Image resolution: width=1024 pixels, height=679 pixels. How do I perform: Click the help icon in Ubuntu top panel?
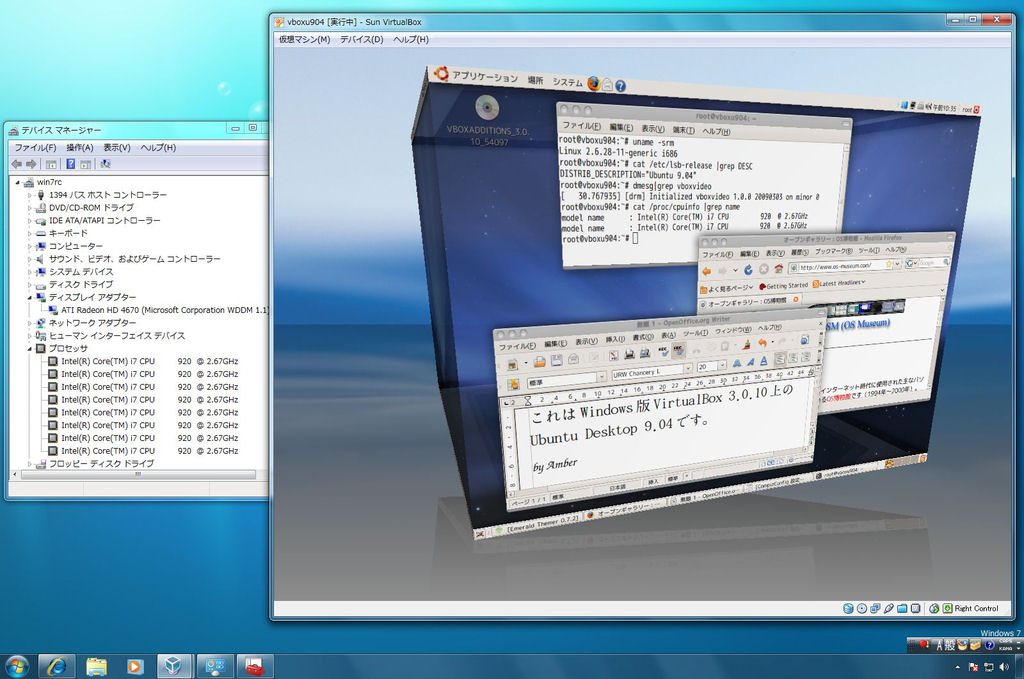[620, 86]
